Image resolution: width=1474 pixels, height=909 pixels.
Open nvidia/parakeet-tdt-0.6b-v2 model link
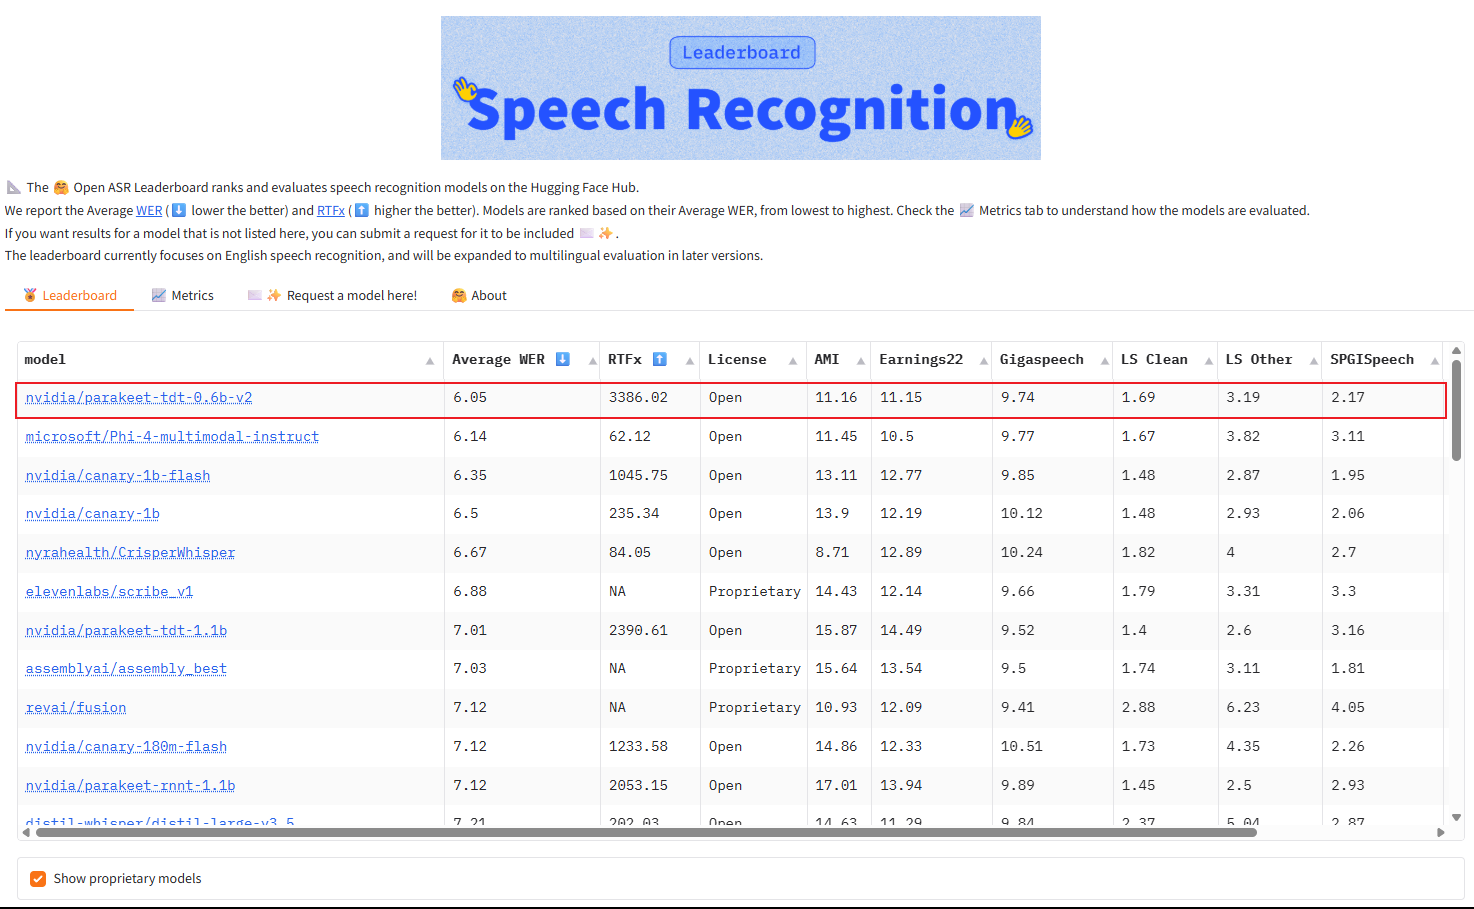point(139,398)
